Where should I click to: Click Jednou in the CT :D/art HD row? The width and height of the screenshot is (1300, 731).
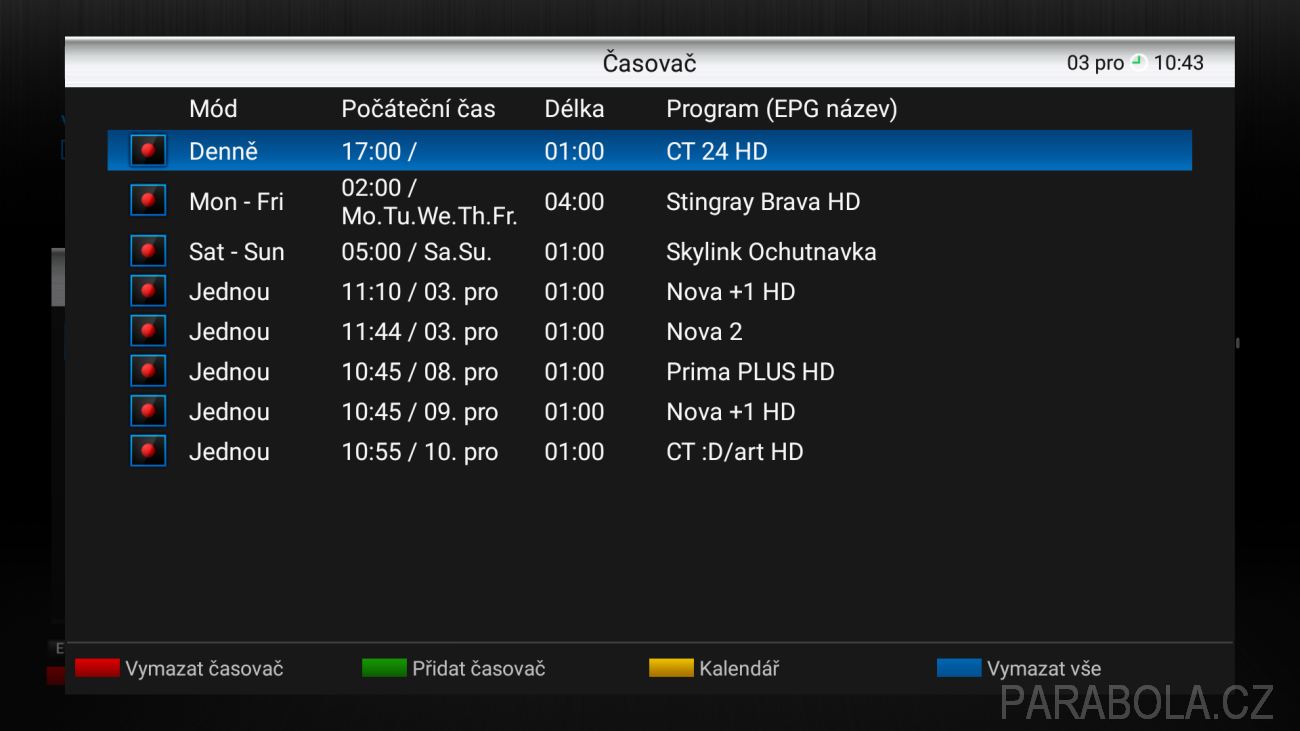pyautogui.click(x=229, y=451)
